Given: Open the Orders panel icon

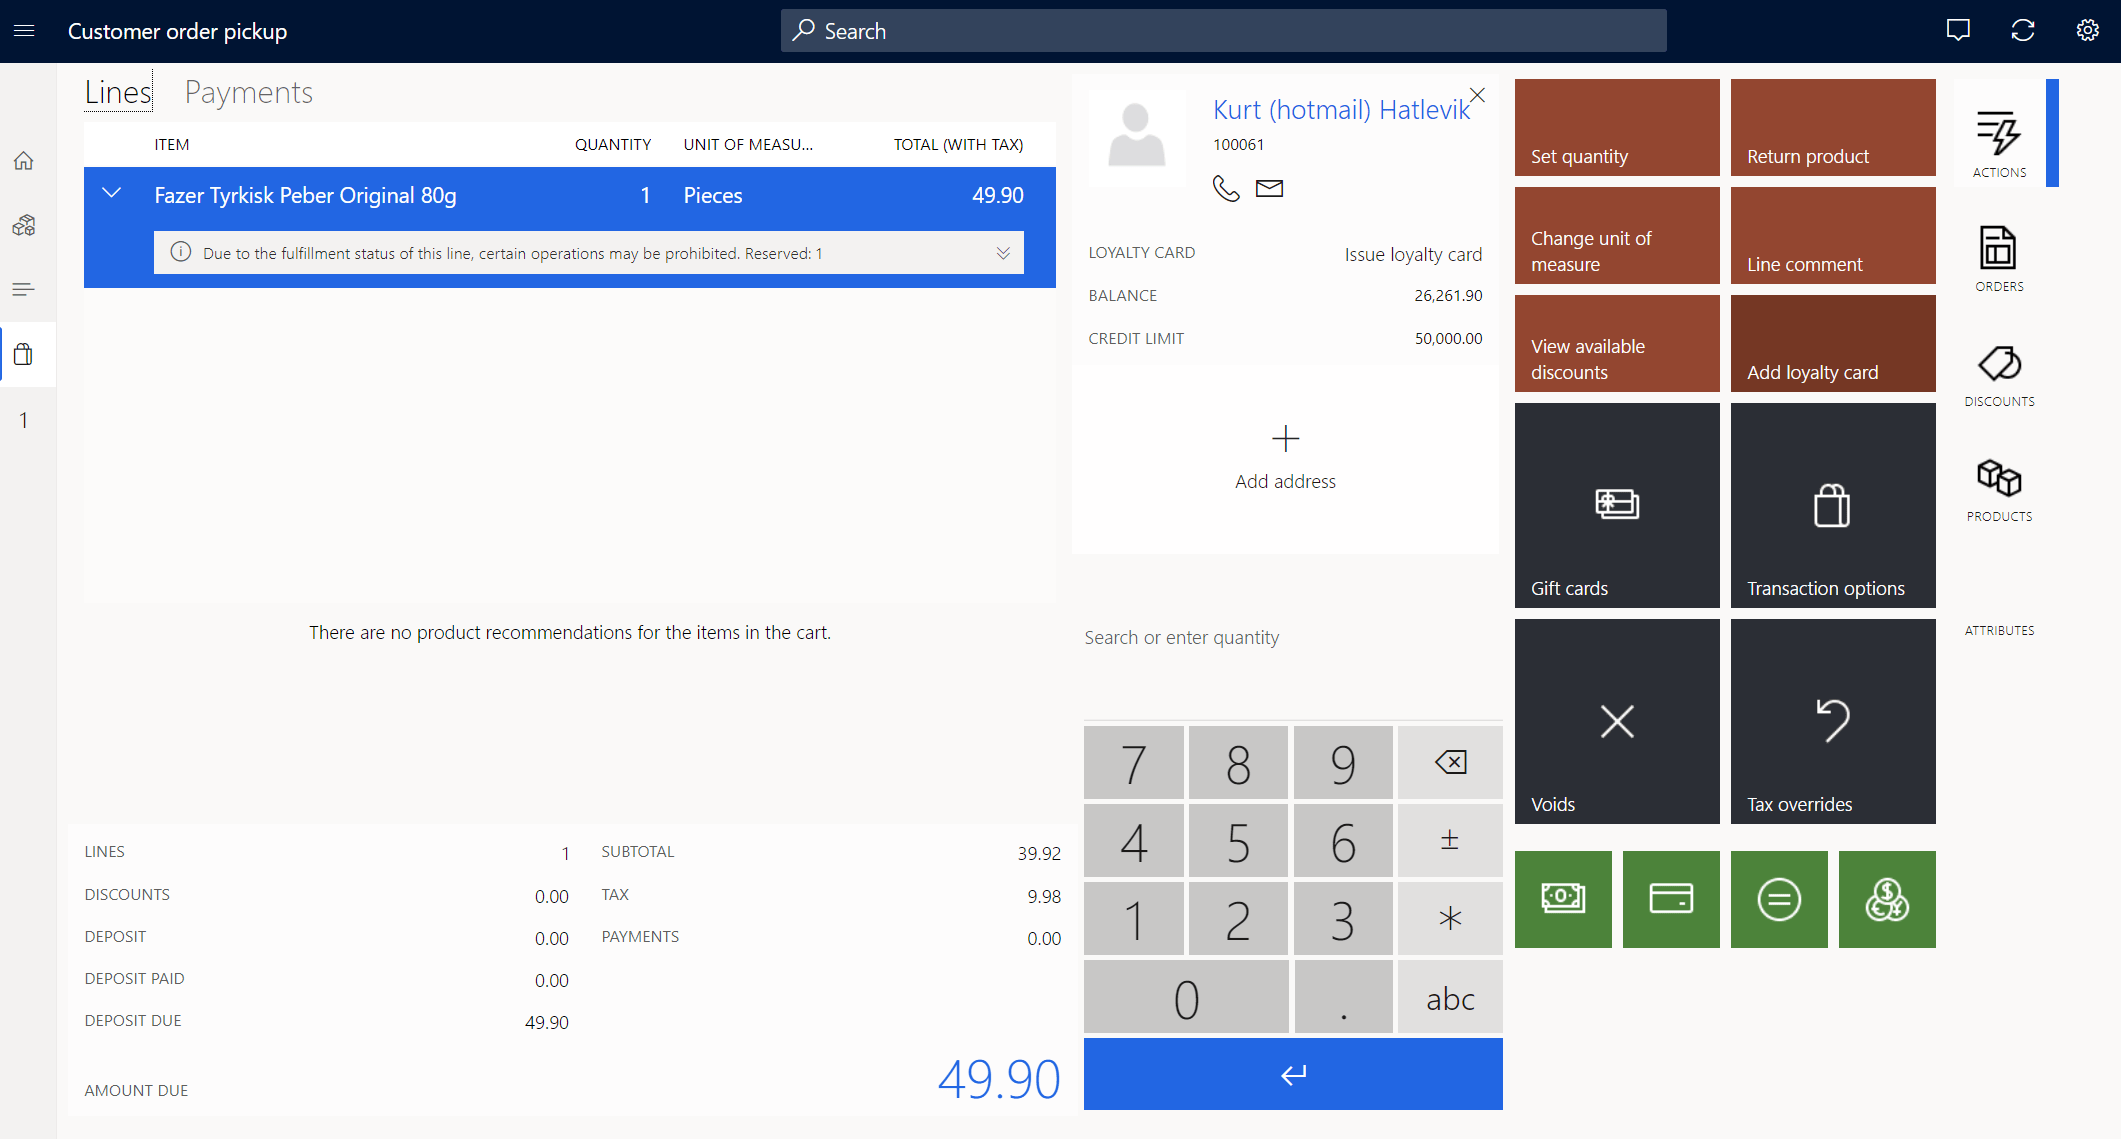Looking at the screenshot, I should 1998,258.
